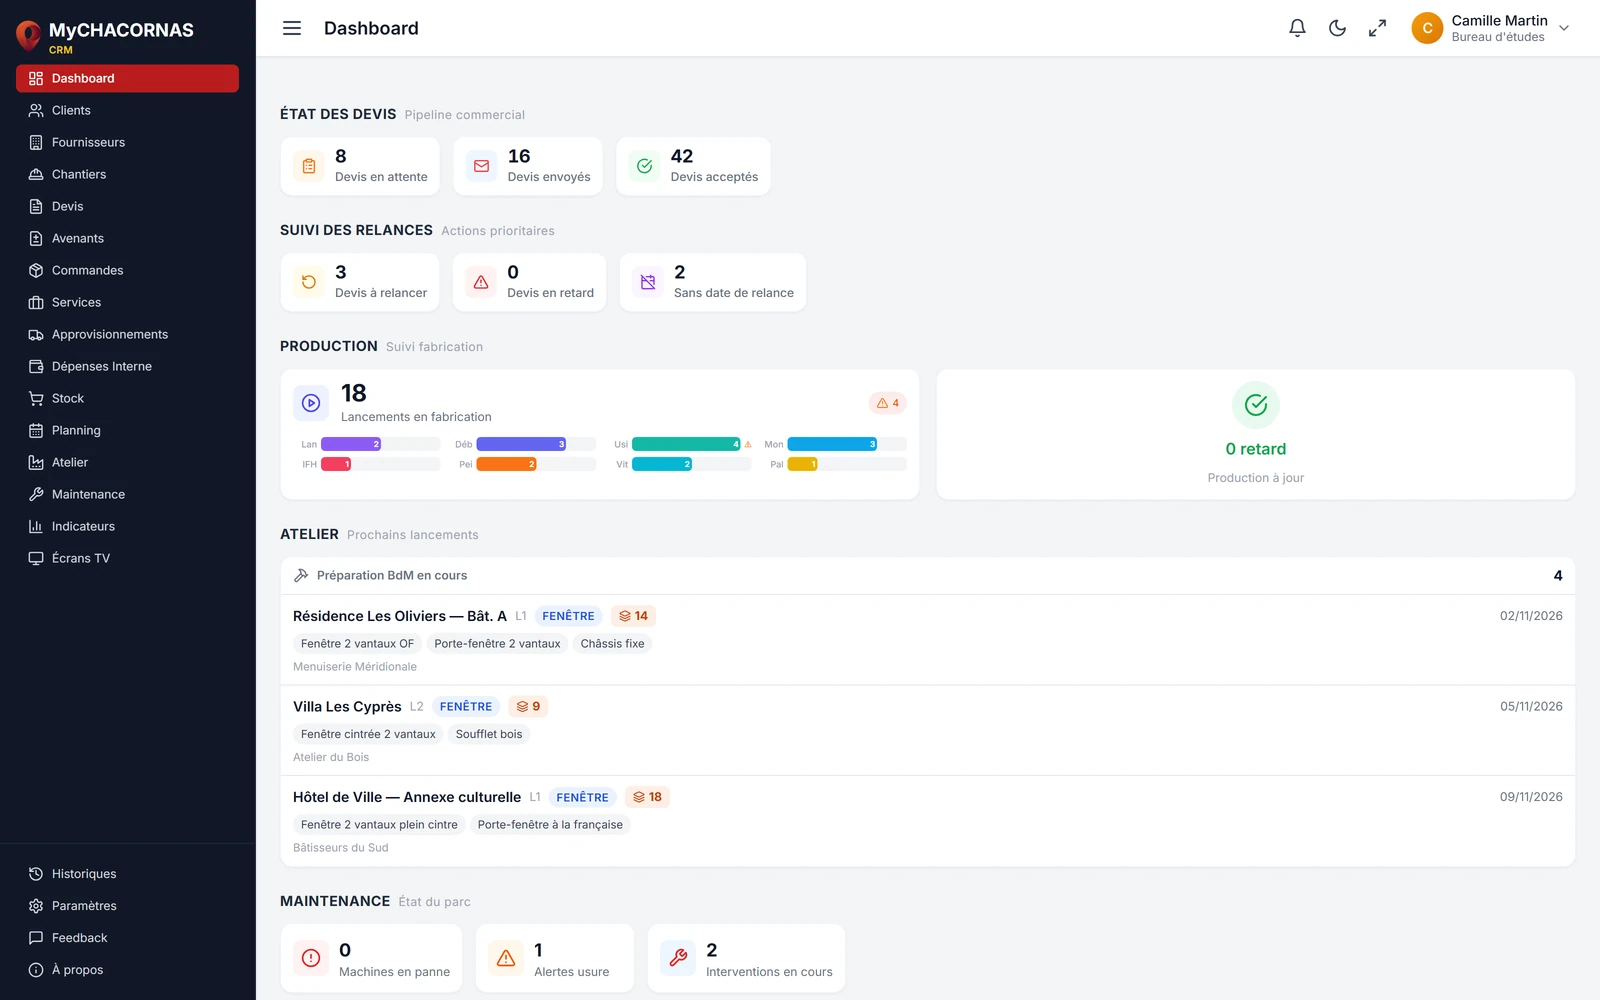Click the Approvisionnements truck icon
1600x1000 pixels.
coord(36,334)
